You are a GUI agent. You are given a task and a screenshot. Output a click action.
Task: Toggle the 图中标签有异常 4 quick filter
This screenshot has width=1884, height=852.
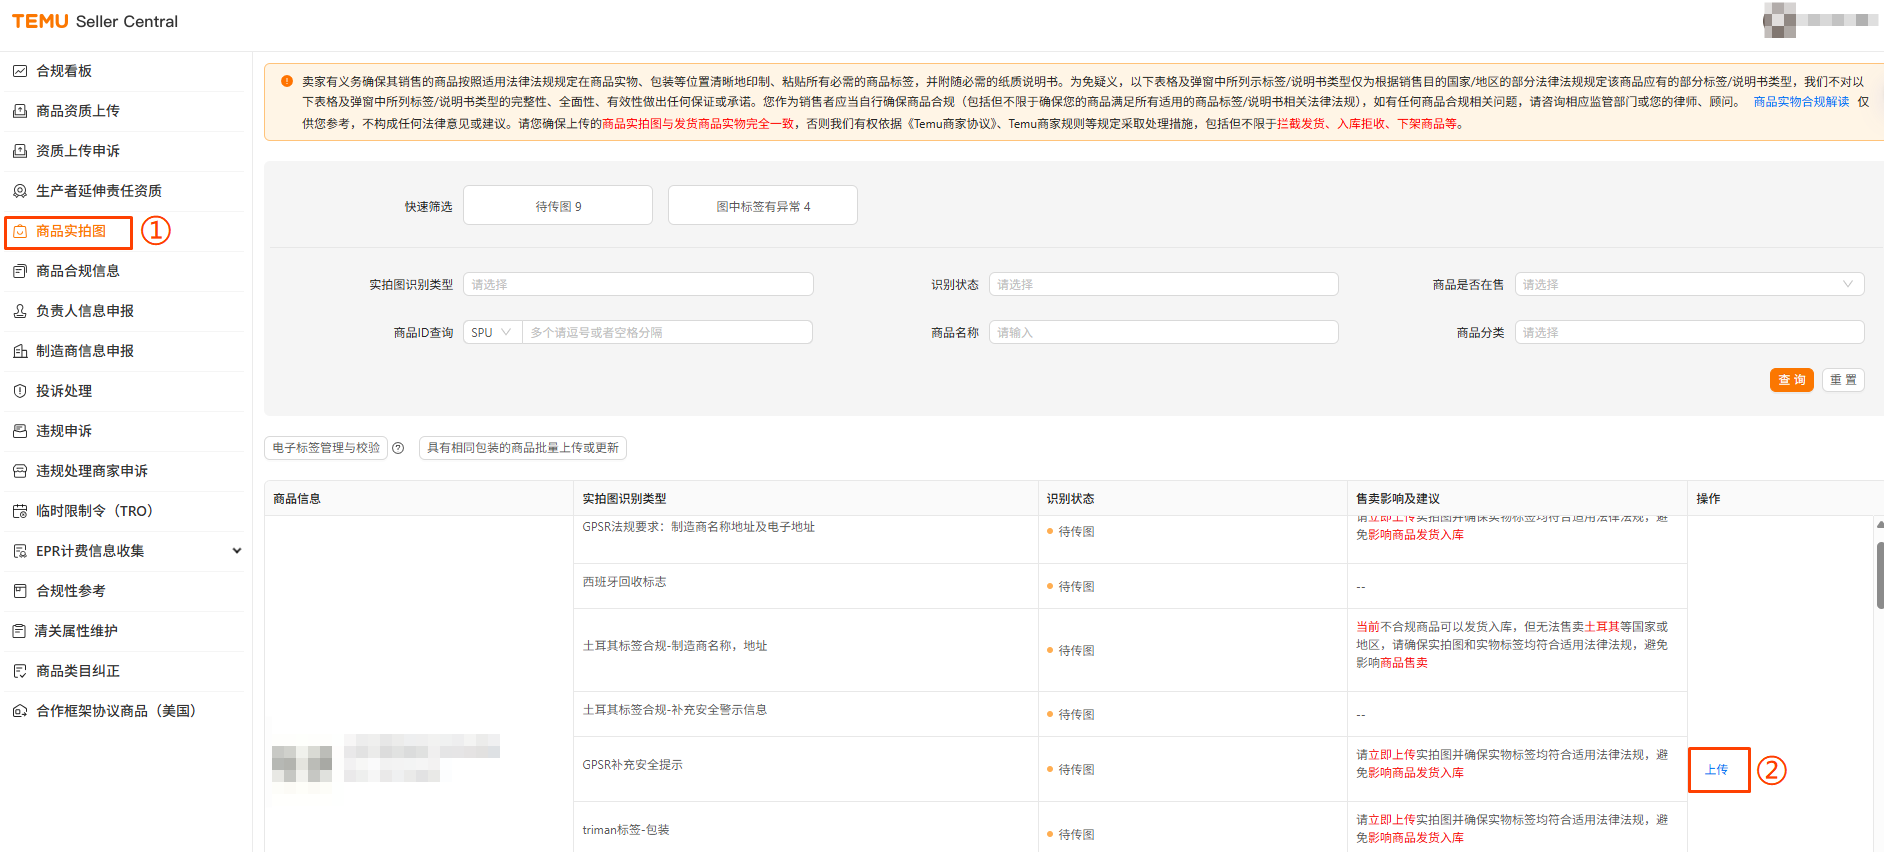point(762,206)
